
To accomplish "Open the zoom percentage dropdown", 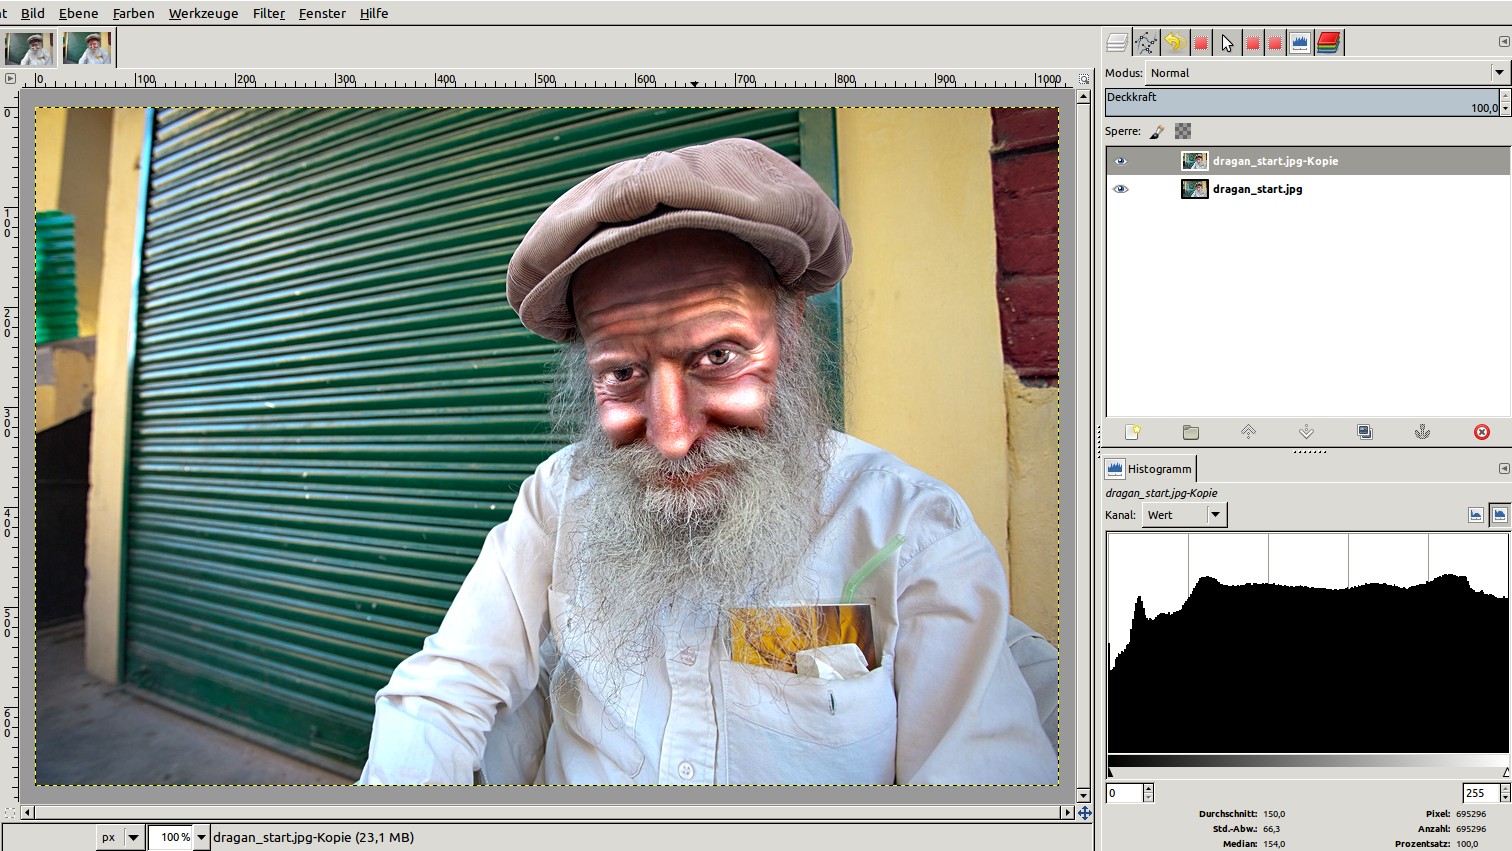I will [x=201, y=837].
